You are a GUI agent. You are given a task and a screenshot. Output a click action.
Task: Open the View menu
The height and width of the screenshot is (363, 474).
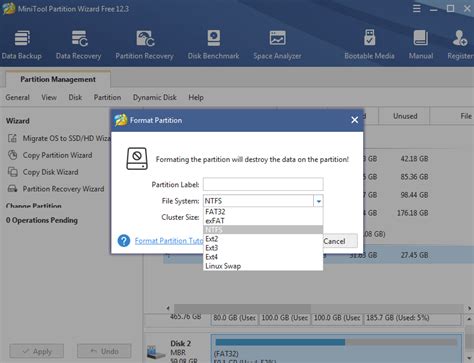49,98
